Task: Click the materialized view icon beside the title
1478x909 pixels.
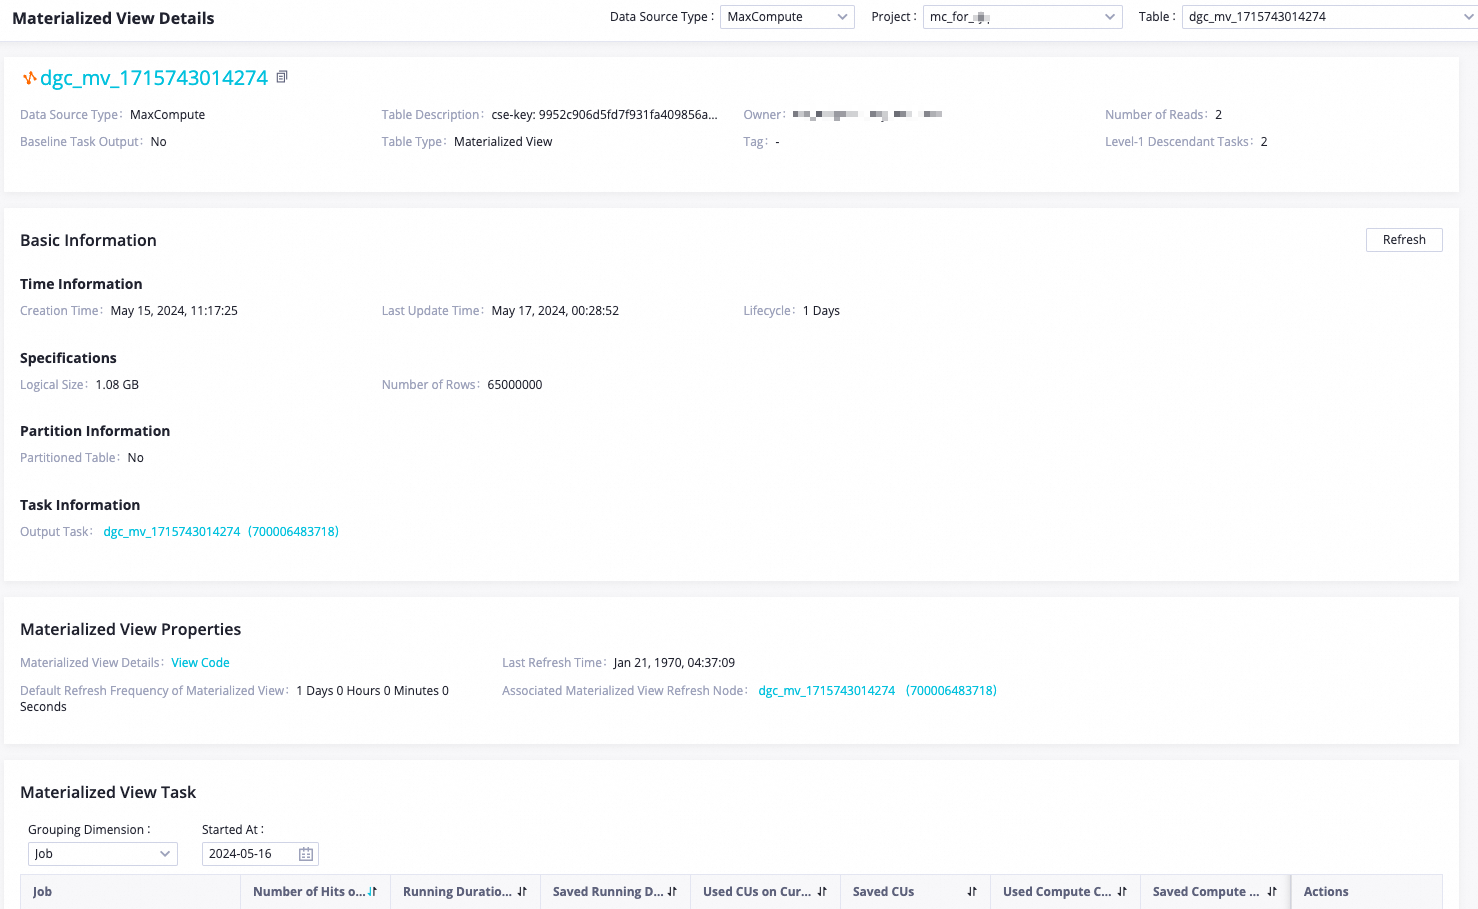Action: [x=30, y=77]
